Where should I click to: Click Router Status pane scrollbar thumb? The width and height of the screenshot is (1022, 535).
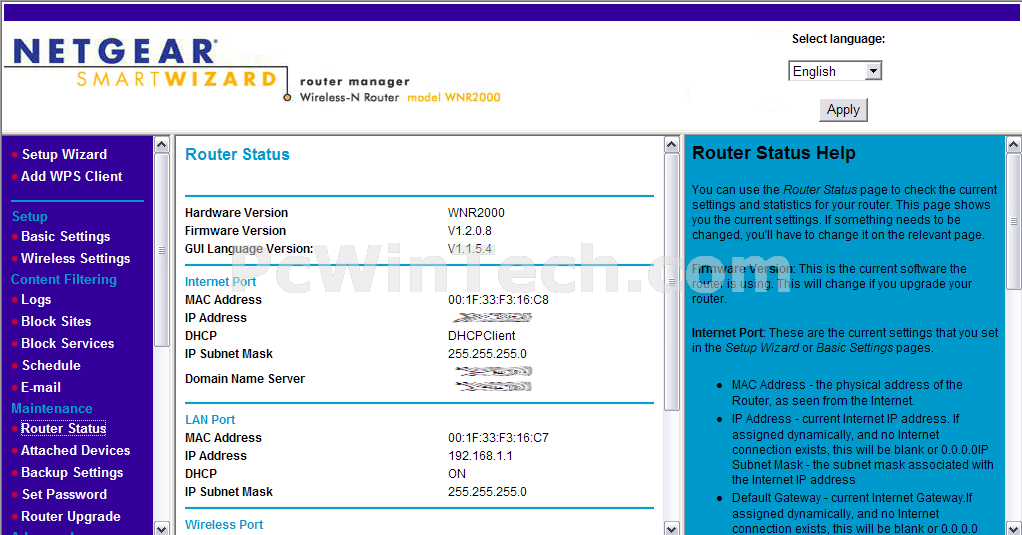[x=672, y=282]
